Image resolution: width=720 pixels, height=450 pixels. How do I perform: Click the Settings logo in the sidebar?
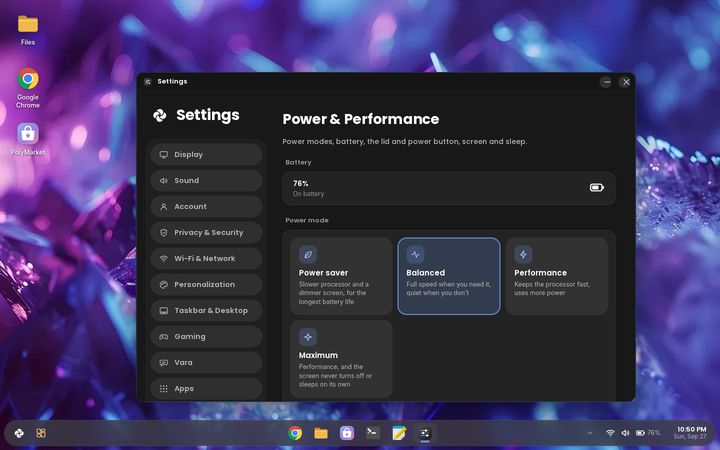point(160,115)
